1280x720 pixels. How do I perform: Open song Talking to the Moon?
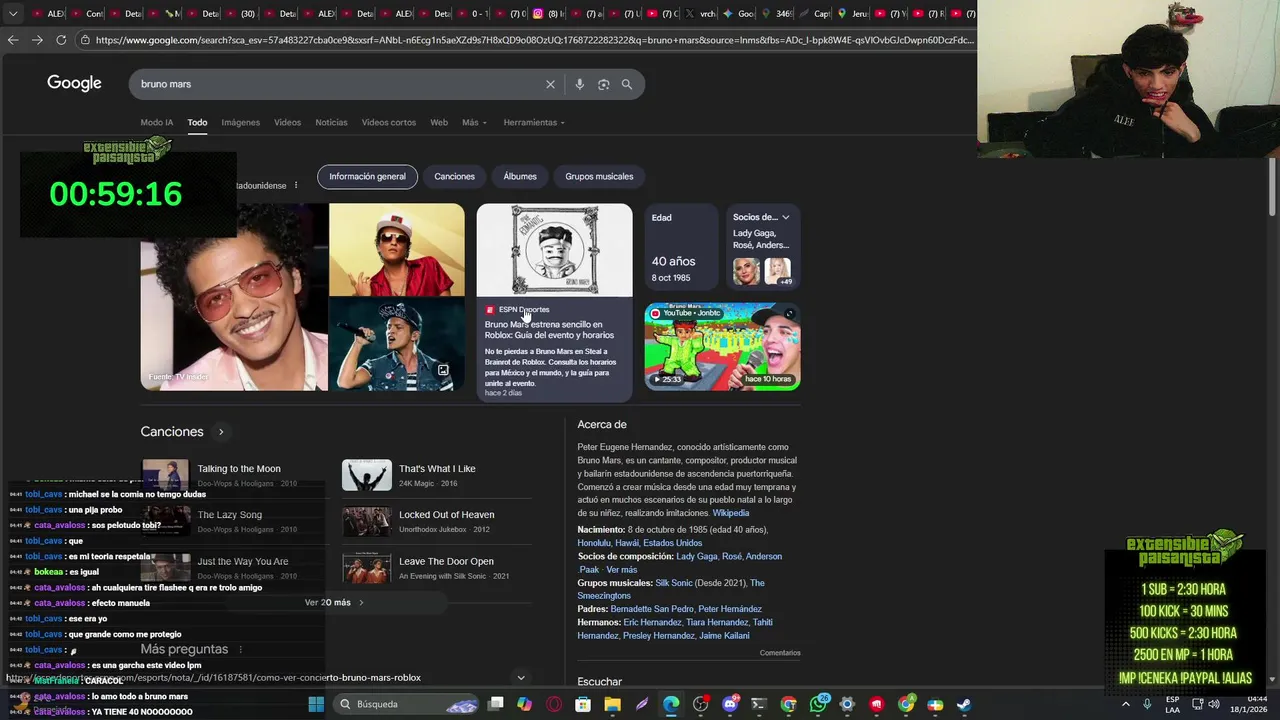[x=239, y=469]
